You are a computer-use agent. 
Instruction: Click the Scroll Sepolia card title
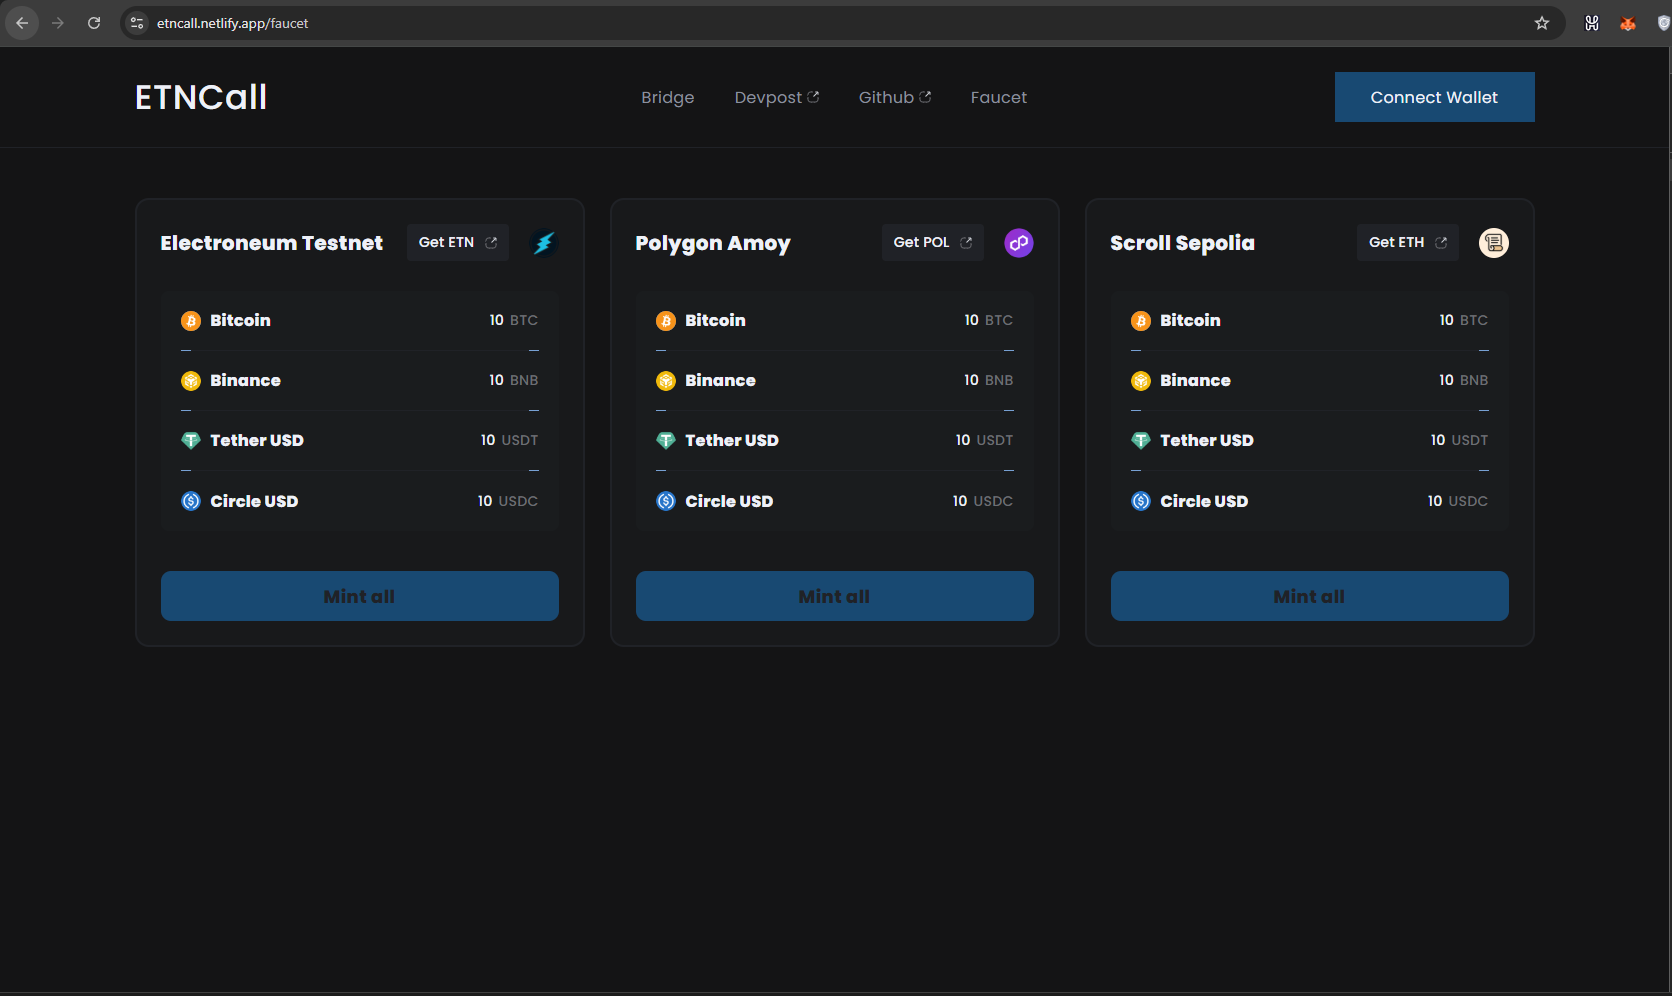point(1182,244)
